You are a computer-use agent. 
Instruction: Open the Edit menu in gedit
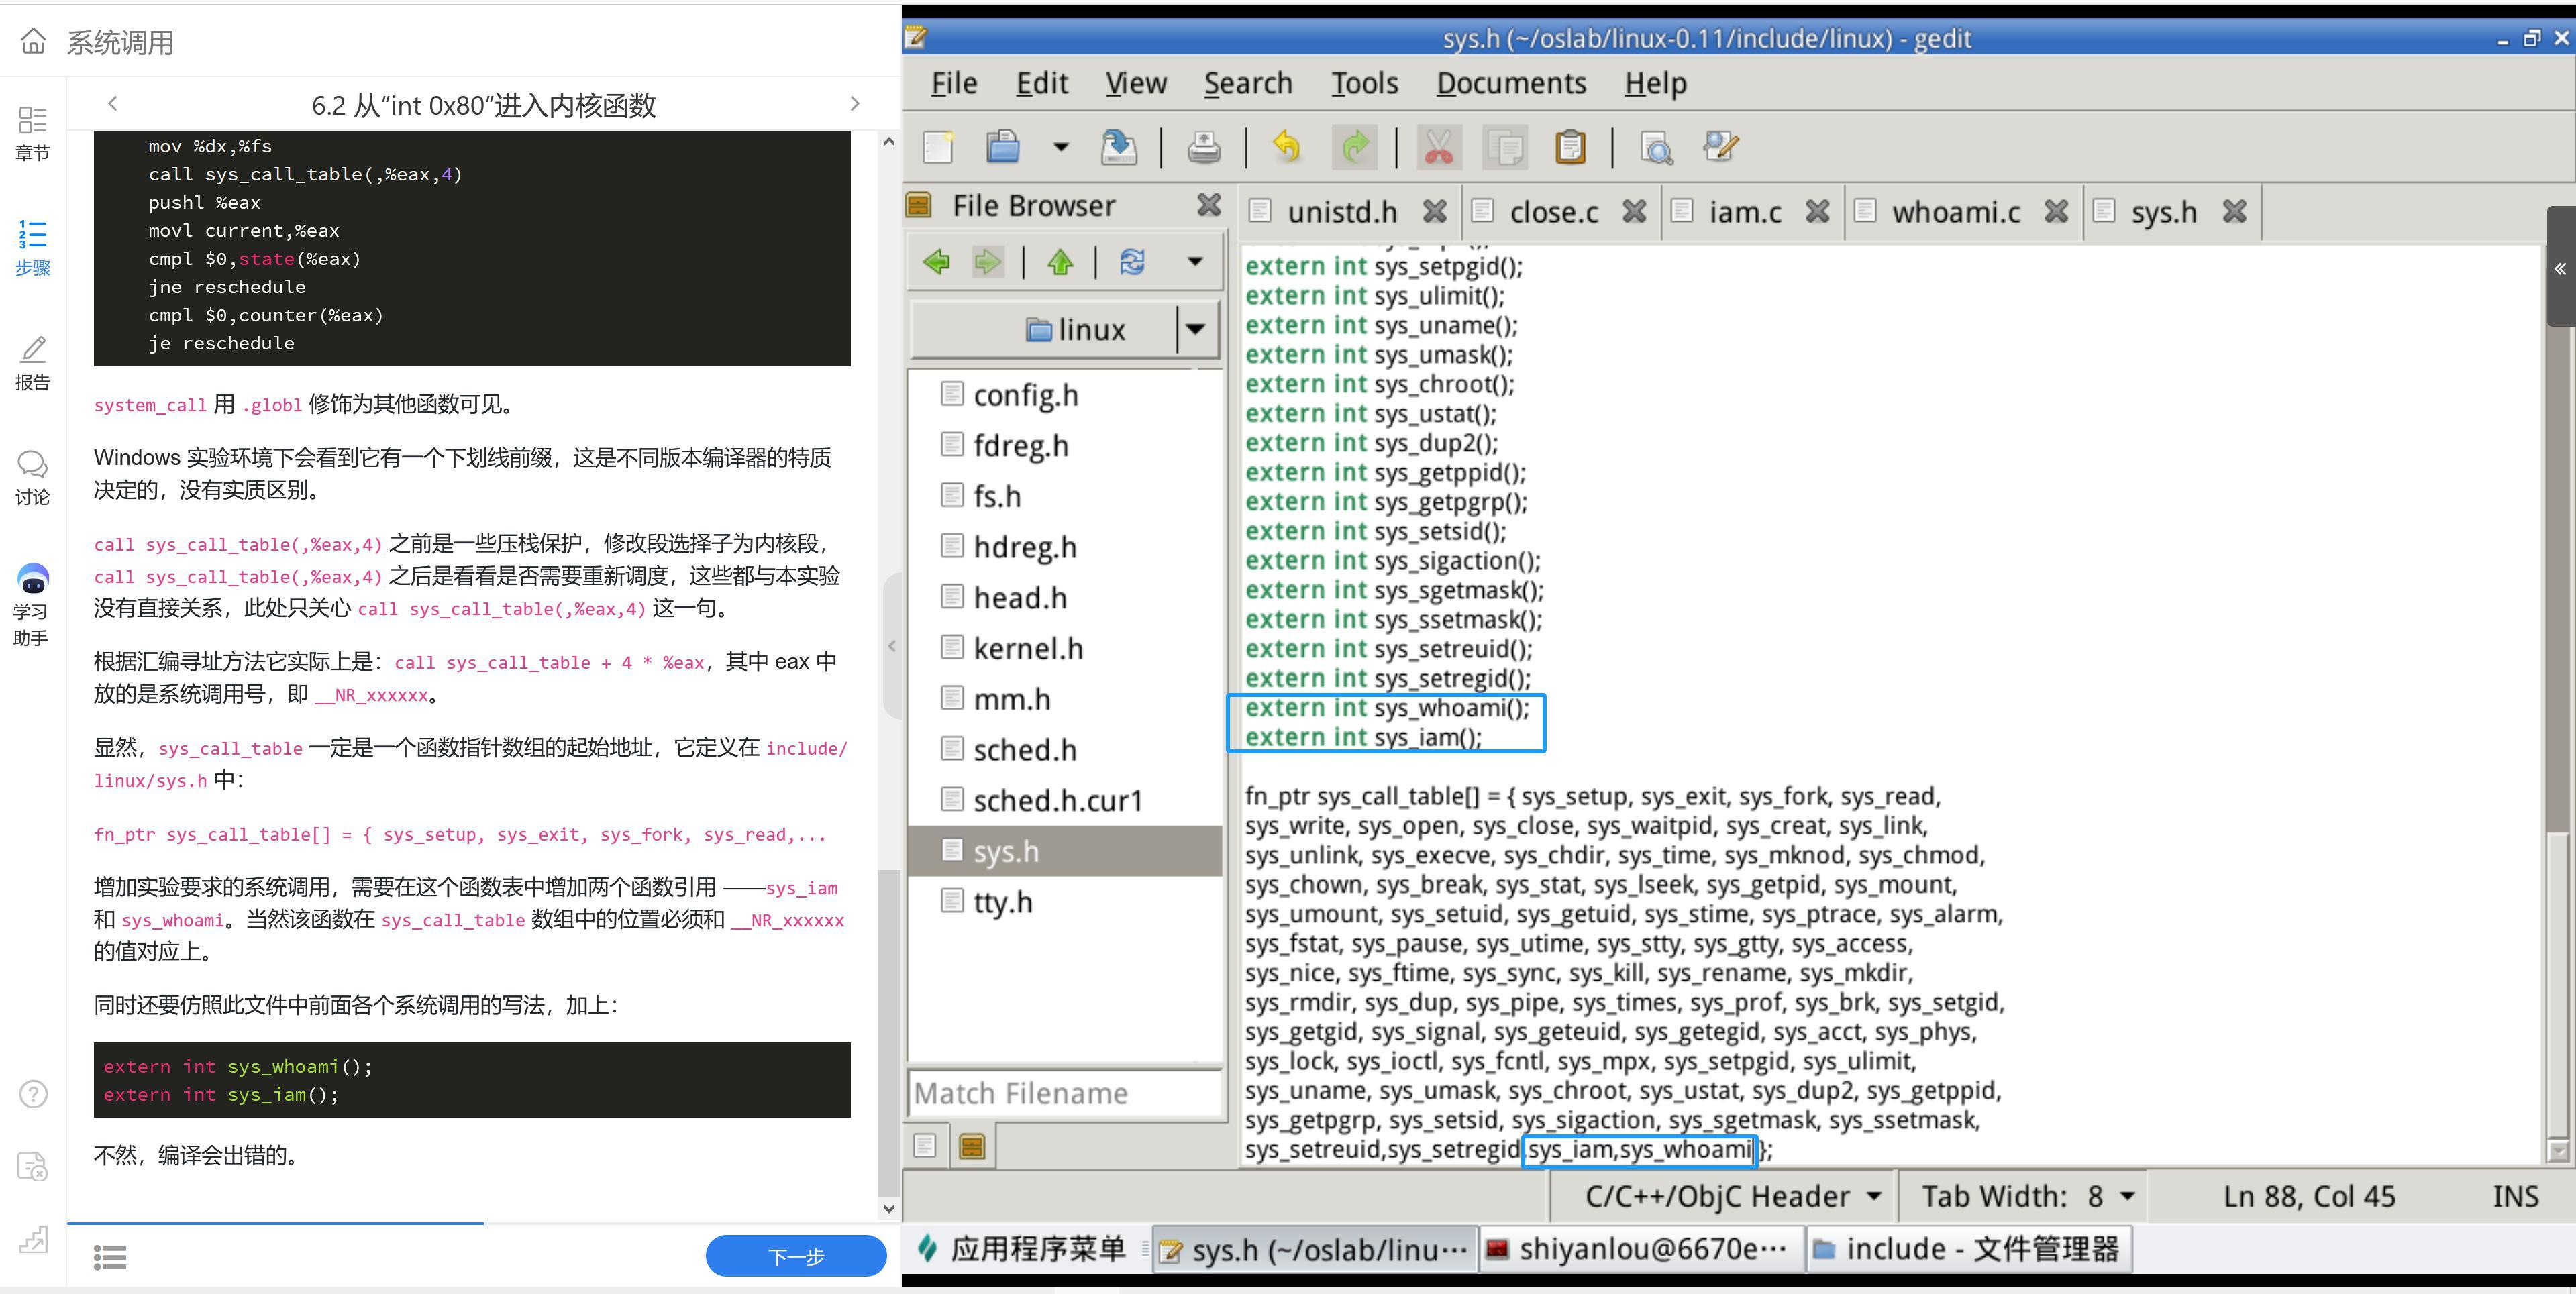[1042, 83]
